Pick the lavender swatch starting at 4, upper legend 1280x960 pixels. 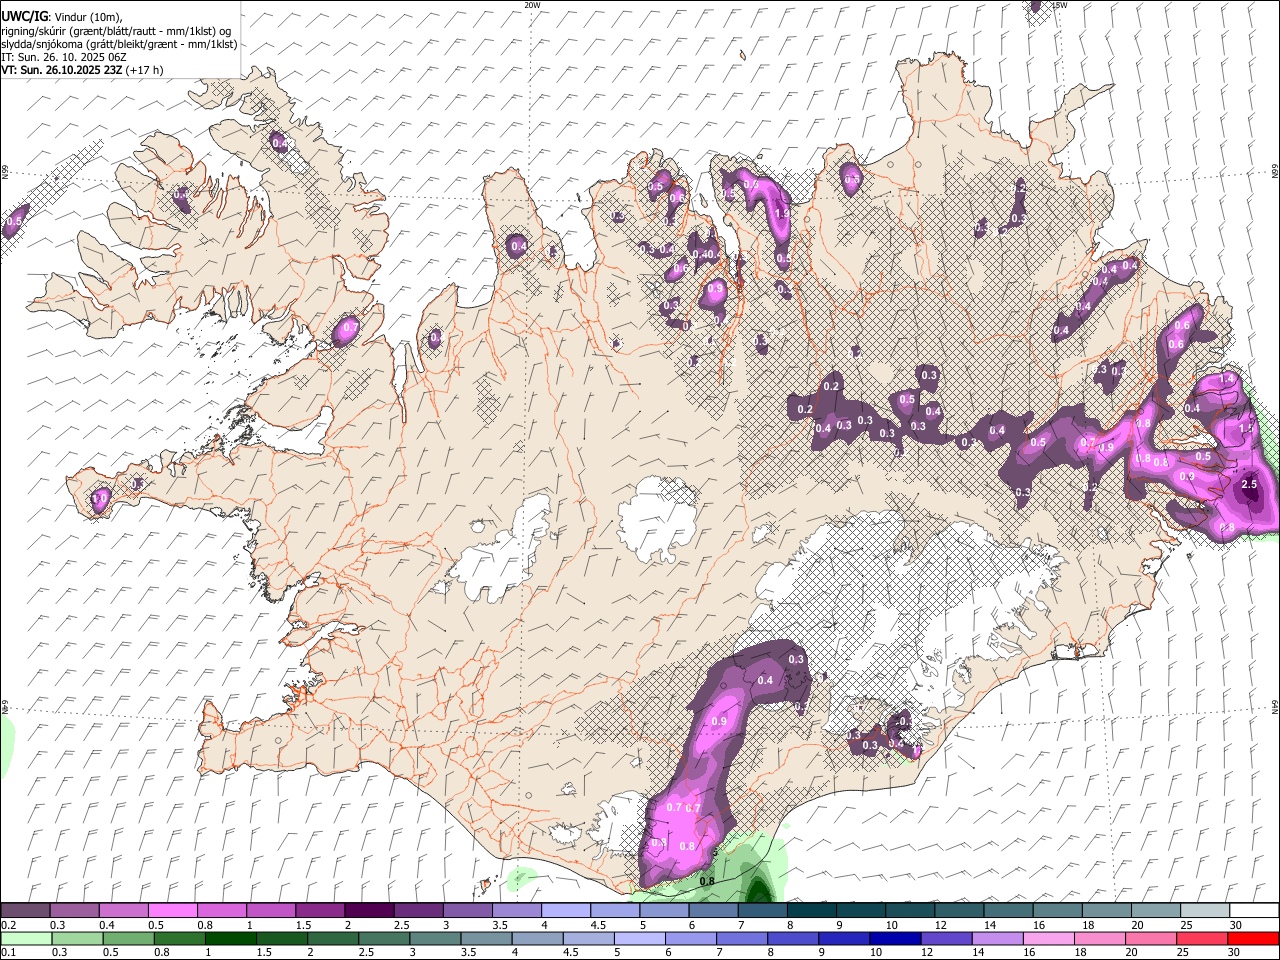point(566,911)
